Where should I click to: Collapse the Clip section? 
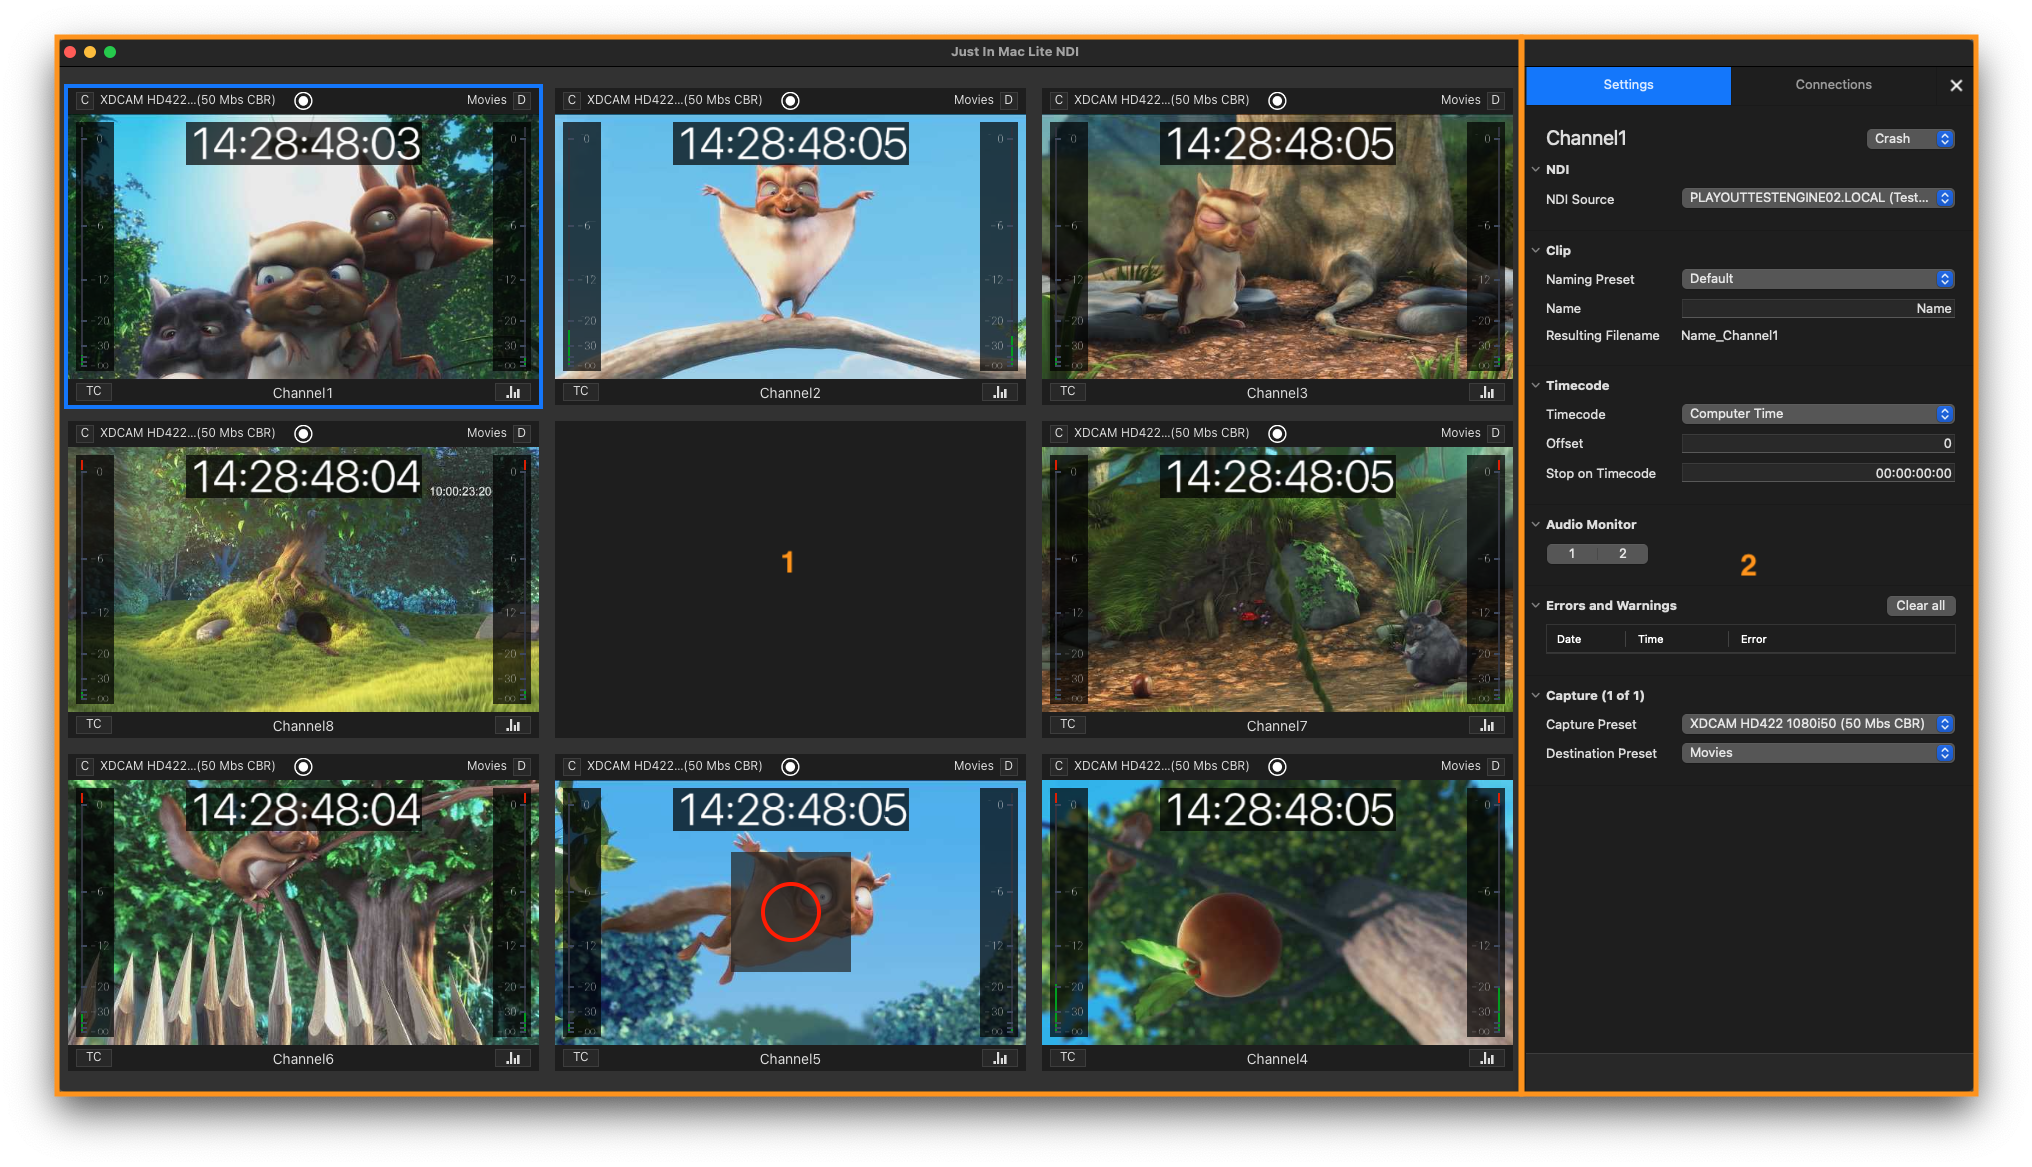click(1536, 250)
